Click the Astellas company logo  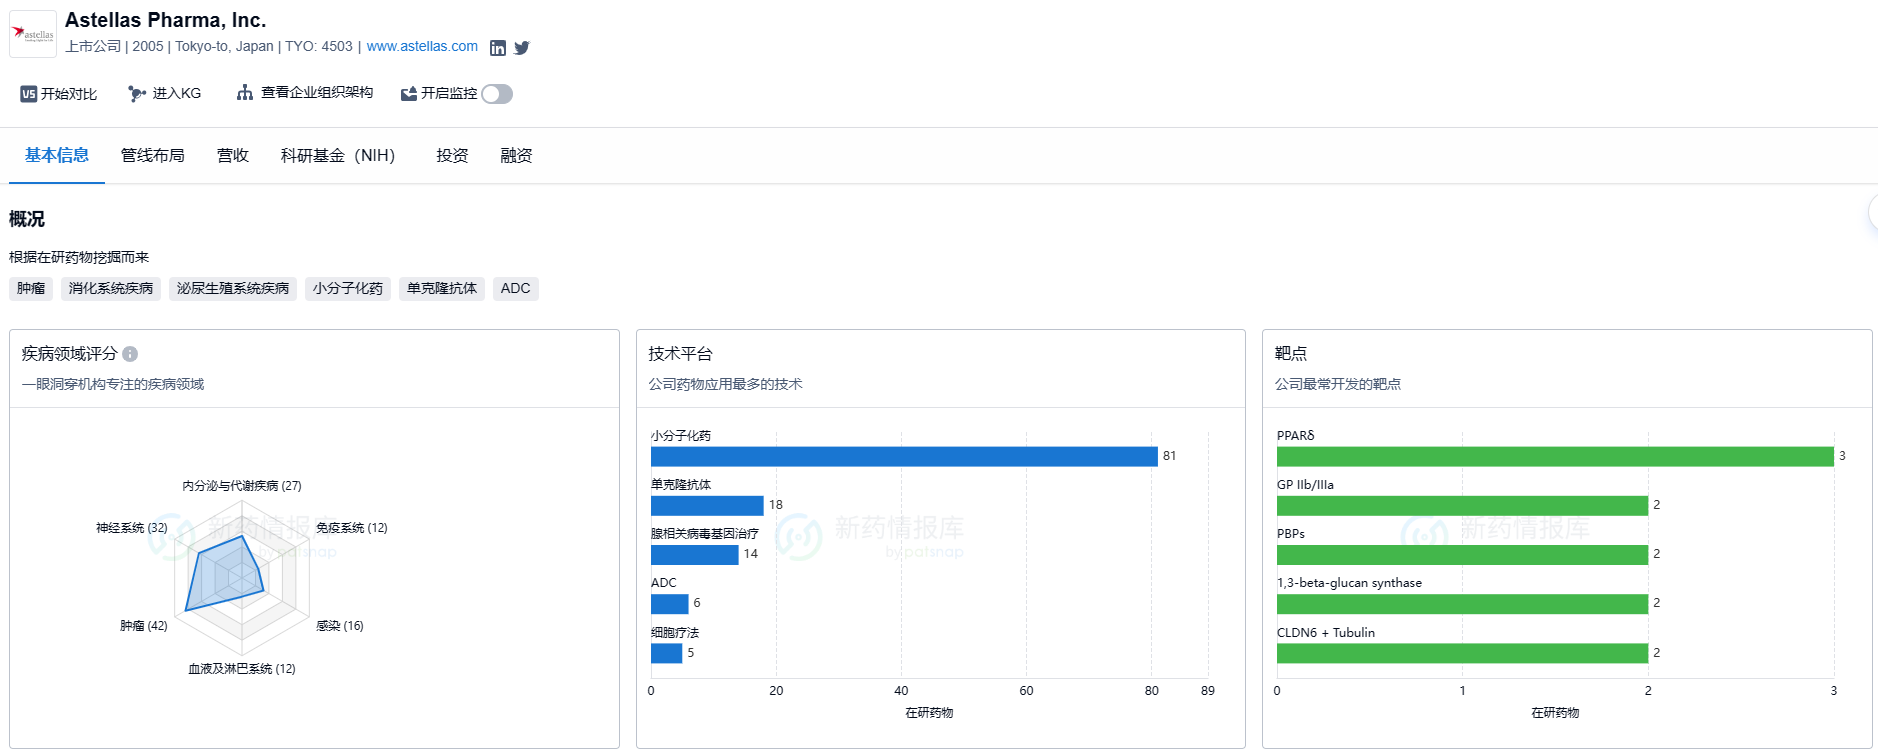click(x=33, y=34)
